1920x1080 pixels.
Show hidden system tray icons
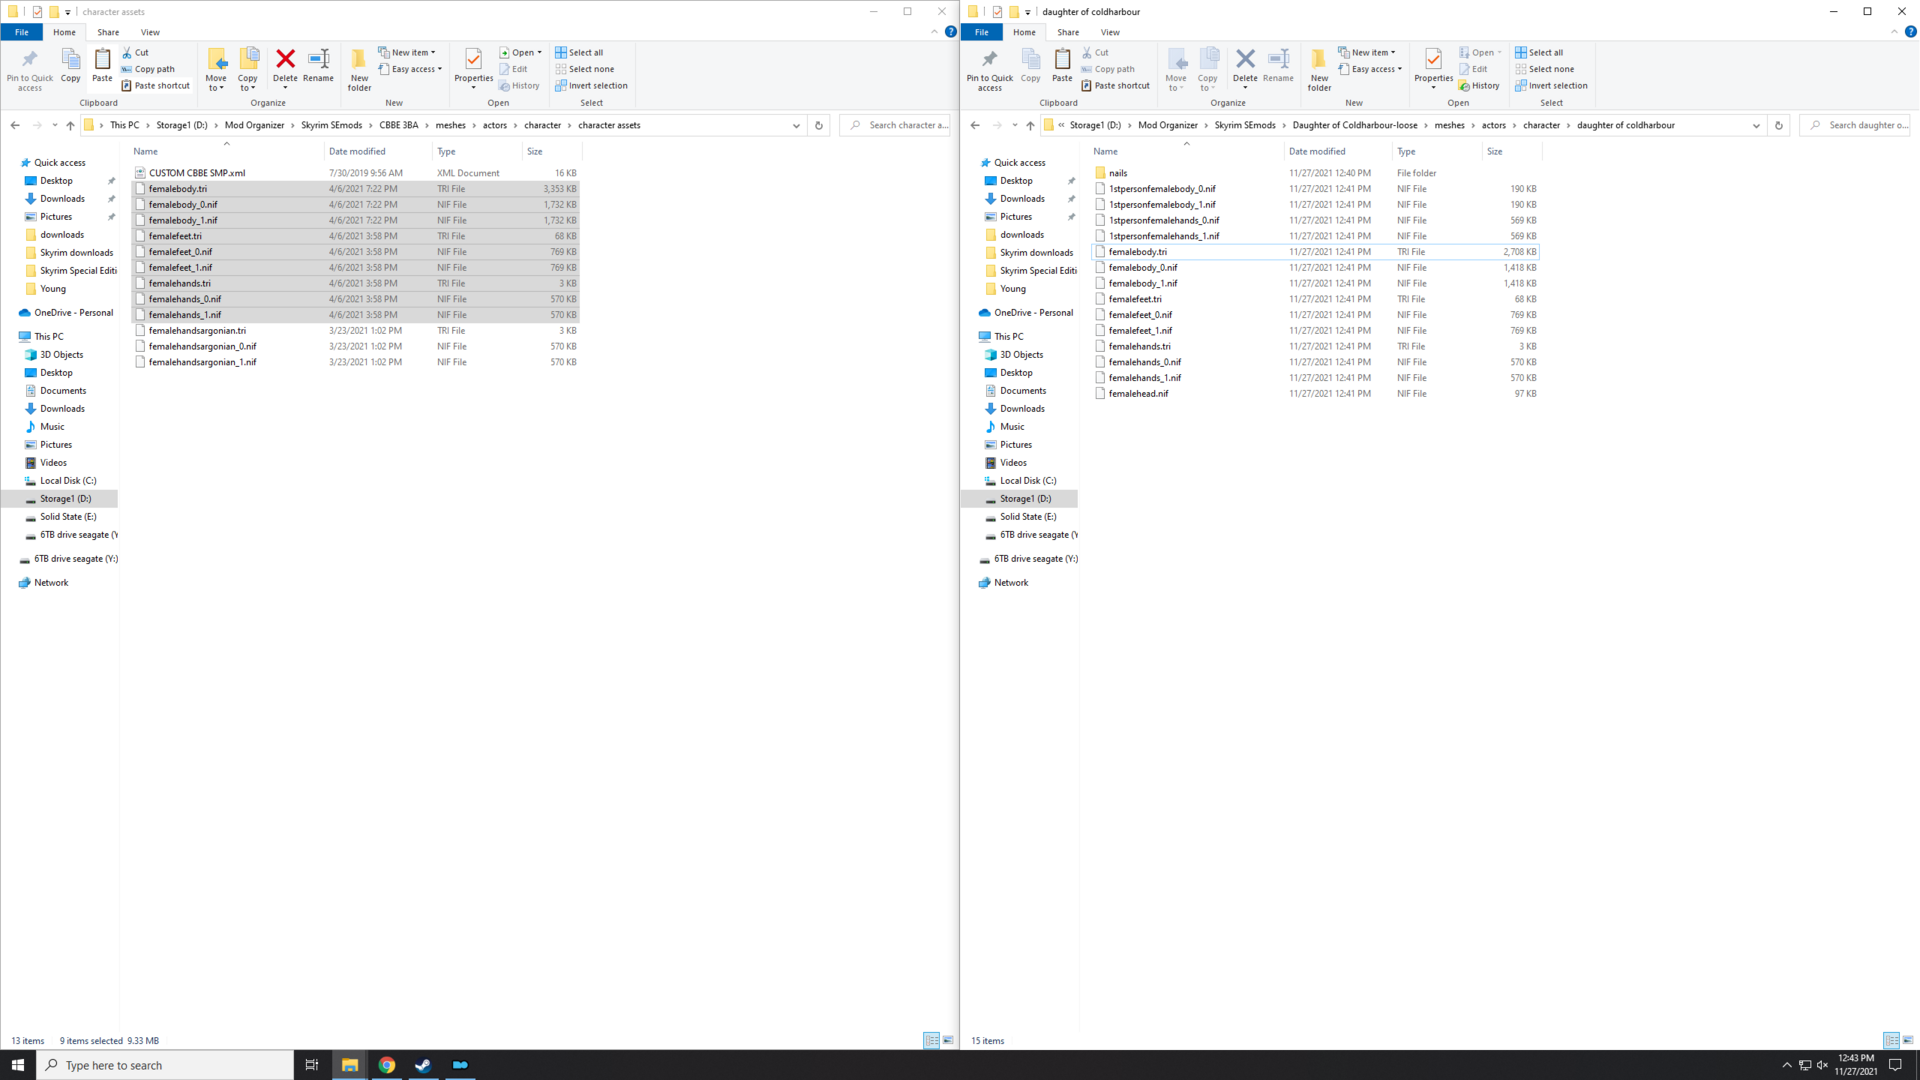point(1787,1065)
